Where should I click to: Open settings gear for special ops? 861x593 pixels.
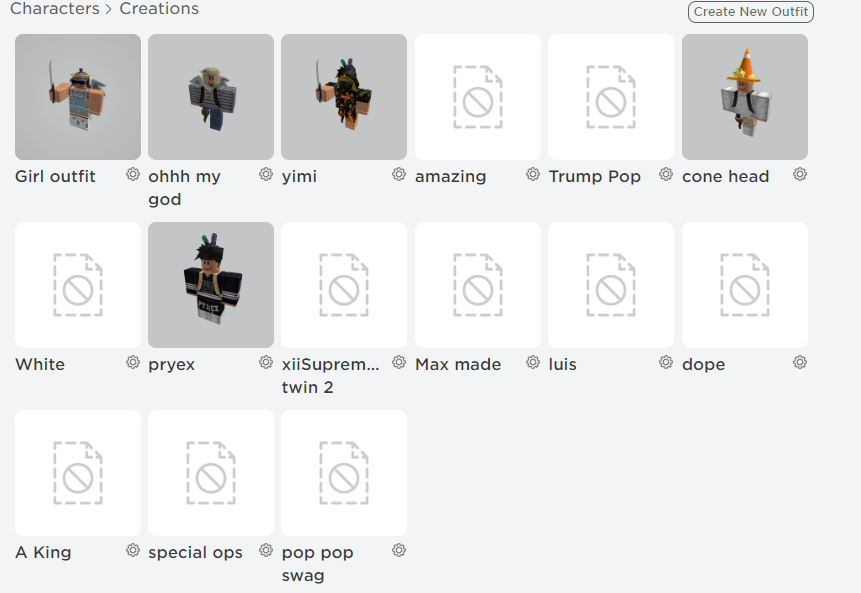(x=265, y=550)
